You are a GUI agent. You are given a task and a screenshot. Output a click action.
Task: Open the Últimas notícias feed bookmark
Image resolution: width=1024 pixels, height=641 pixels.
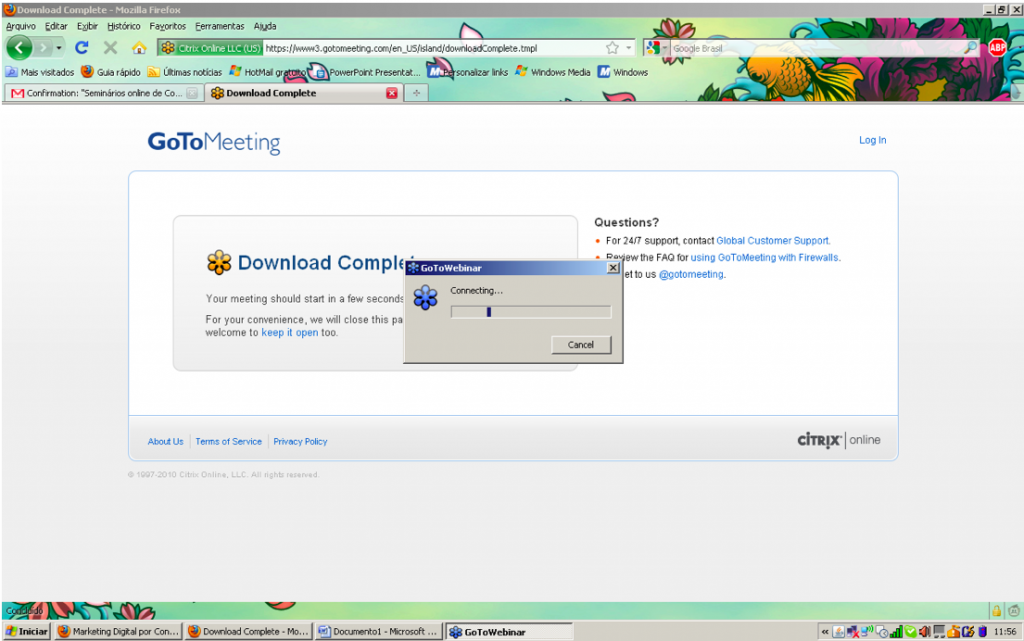pos(185,72)
